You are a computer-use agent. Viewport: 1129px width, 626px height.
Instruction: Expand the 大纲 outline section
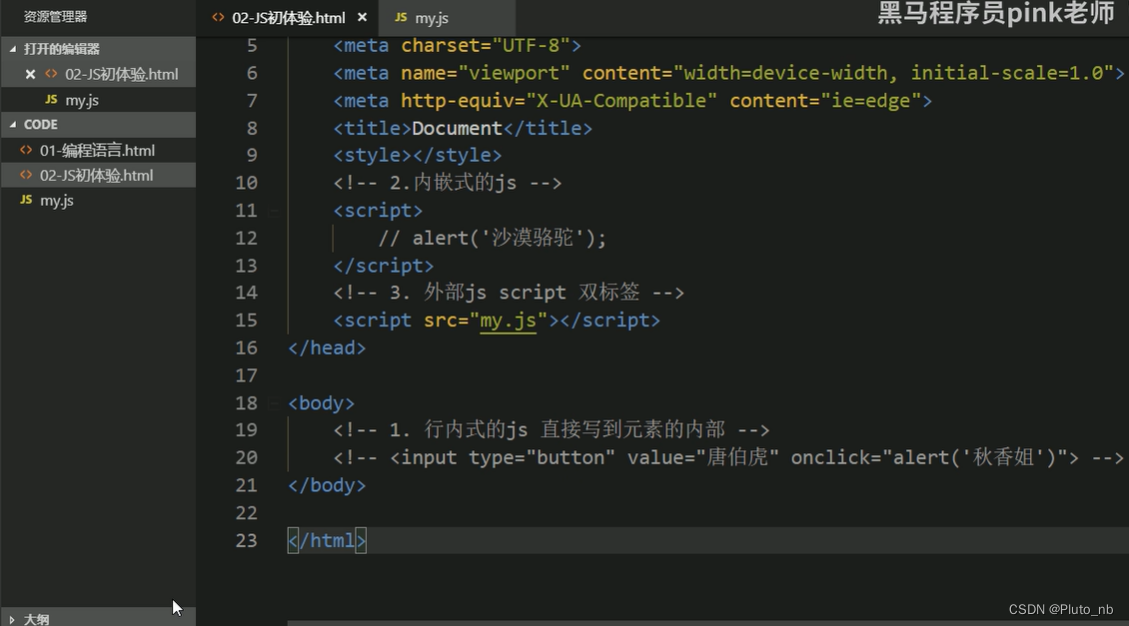click(x=9, y=618)
